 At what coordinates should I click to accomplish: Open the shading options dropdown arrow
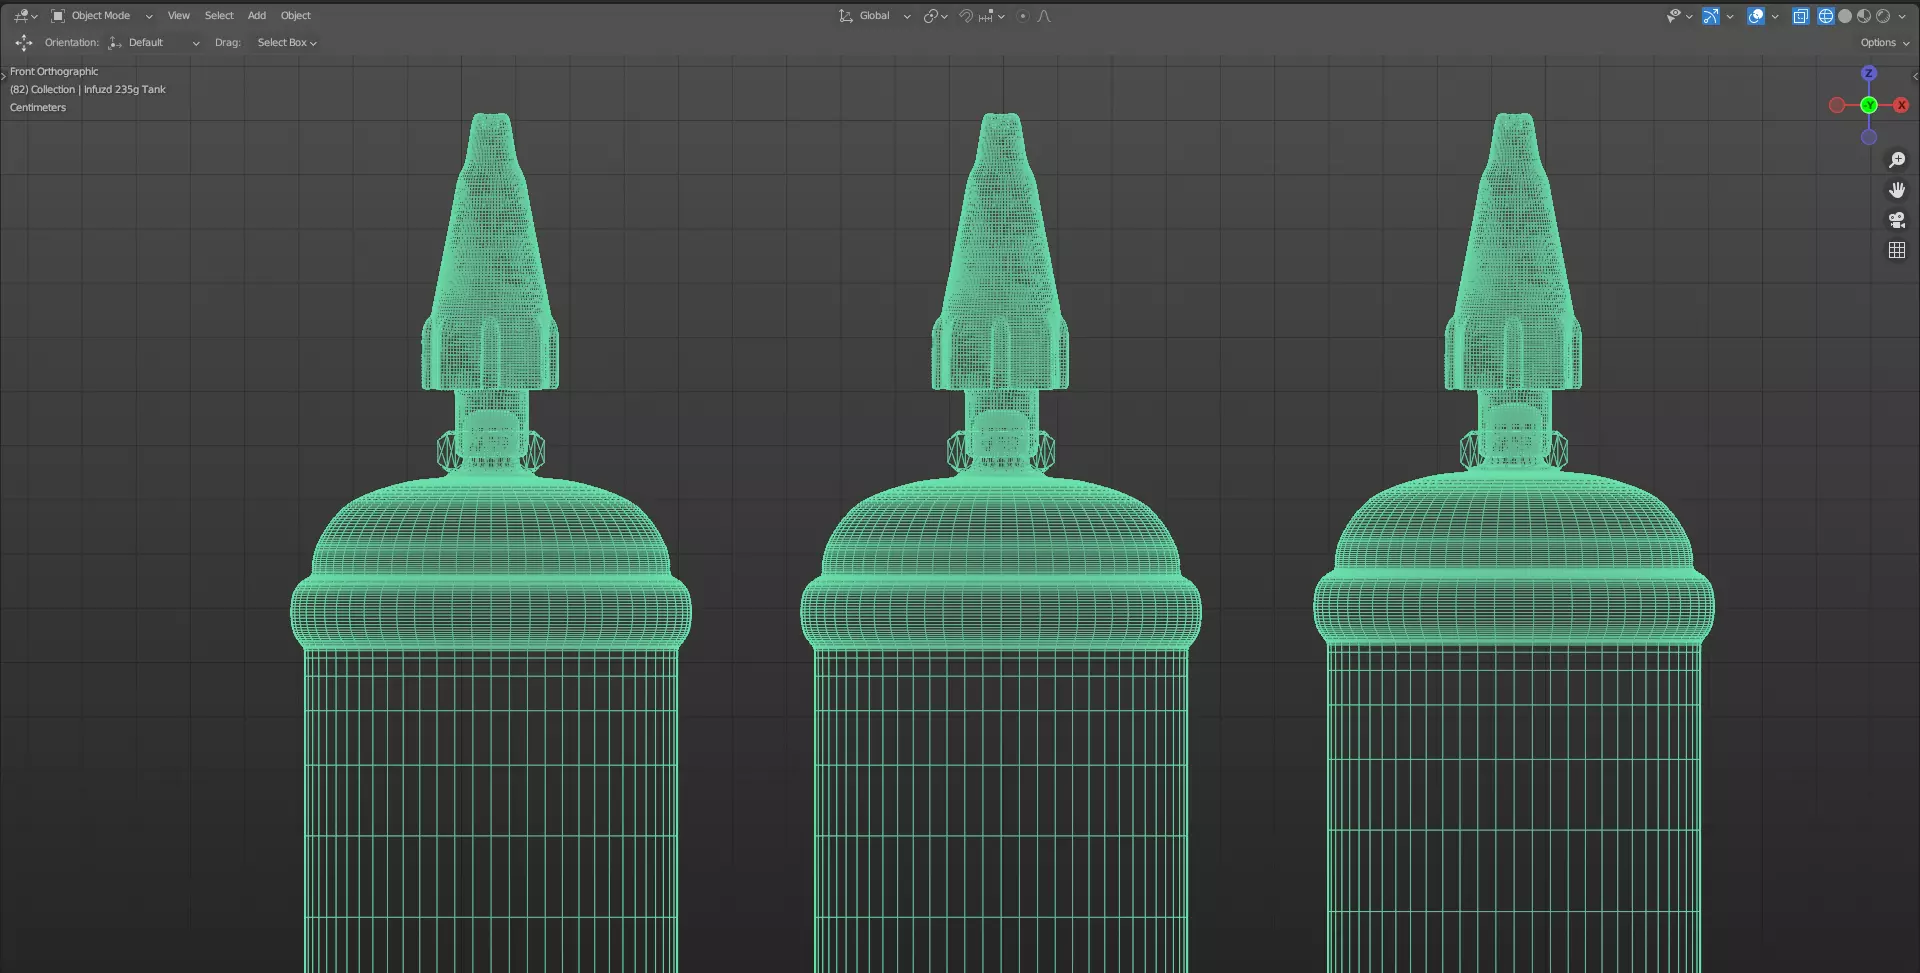[1902, 16]
